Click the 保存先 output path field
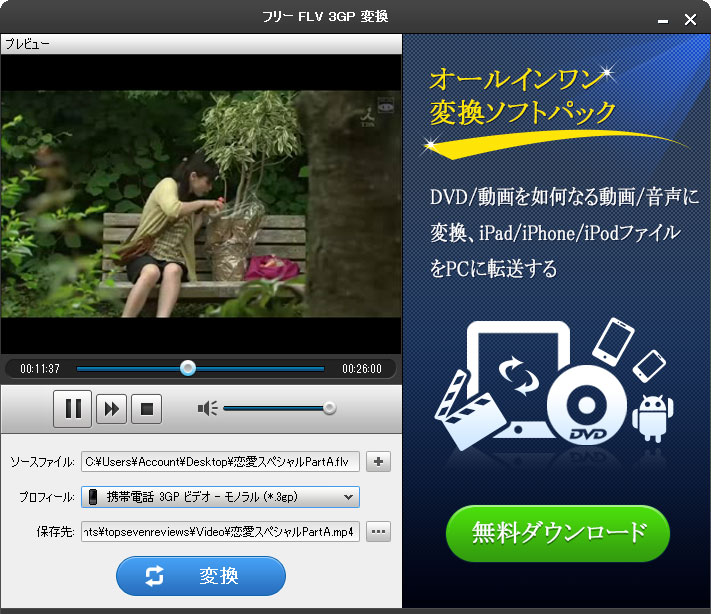This screenshot has height=614, width=711. coord(220,531)
